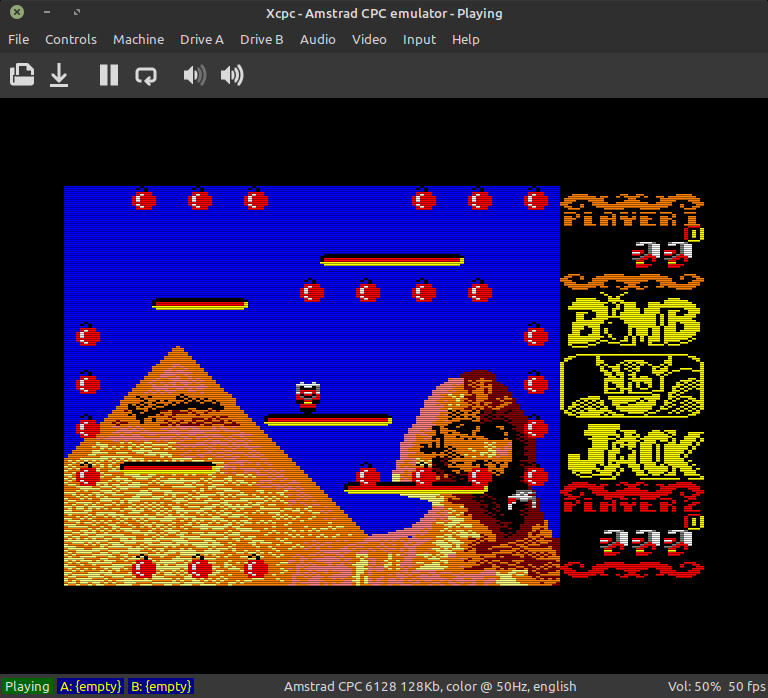Click the grey bird enemy sprite
The width and height of the screenshot is (768, 698).
(521, 499)
